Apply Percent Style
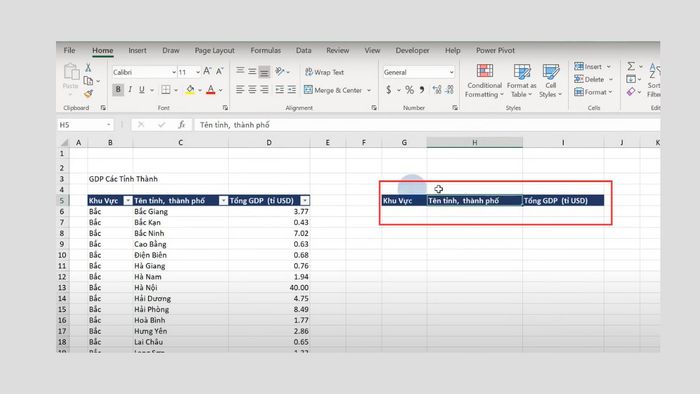700x394 pixels. tap(409, 90)
